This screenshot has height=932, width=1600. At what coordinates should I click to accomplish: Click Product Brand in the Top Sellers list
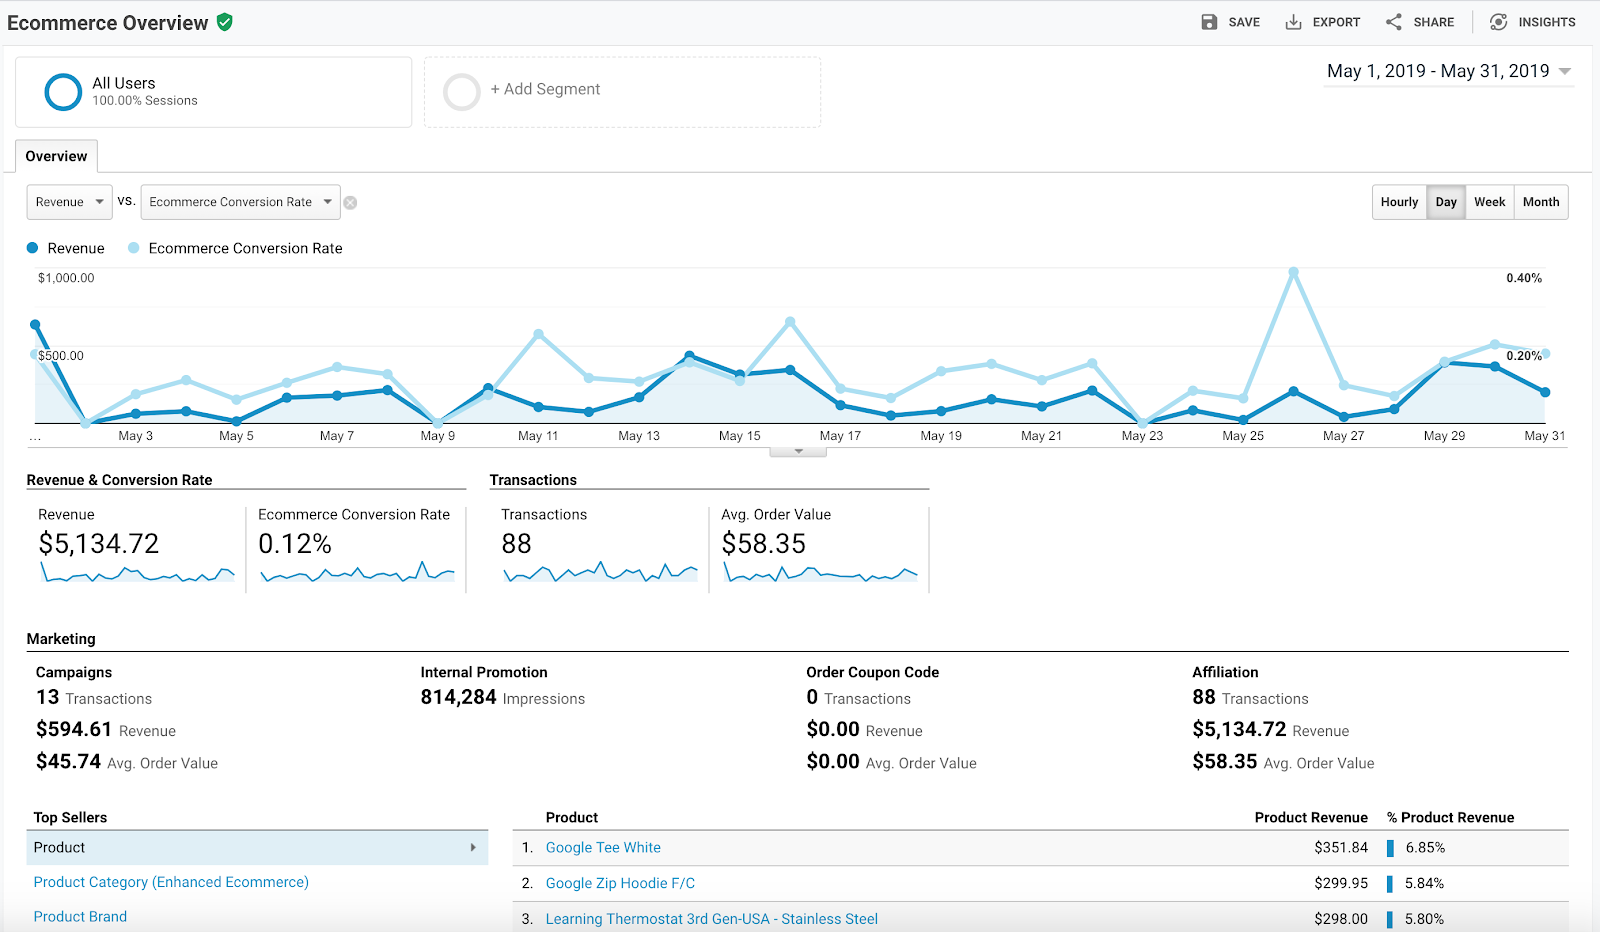point(80,916)
